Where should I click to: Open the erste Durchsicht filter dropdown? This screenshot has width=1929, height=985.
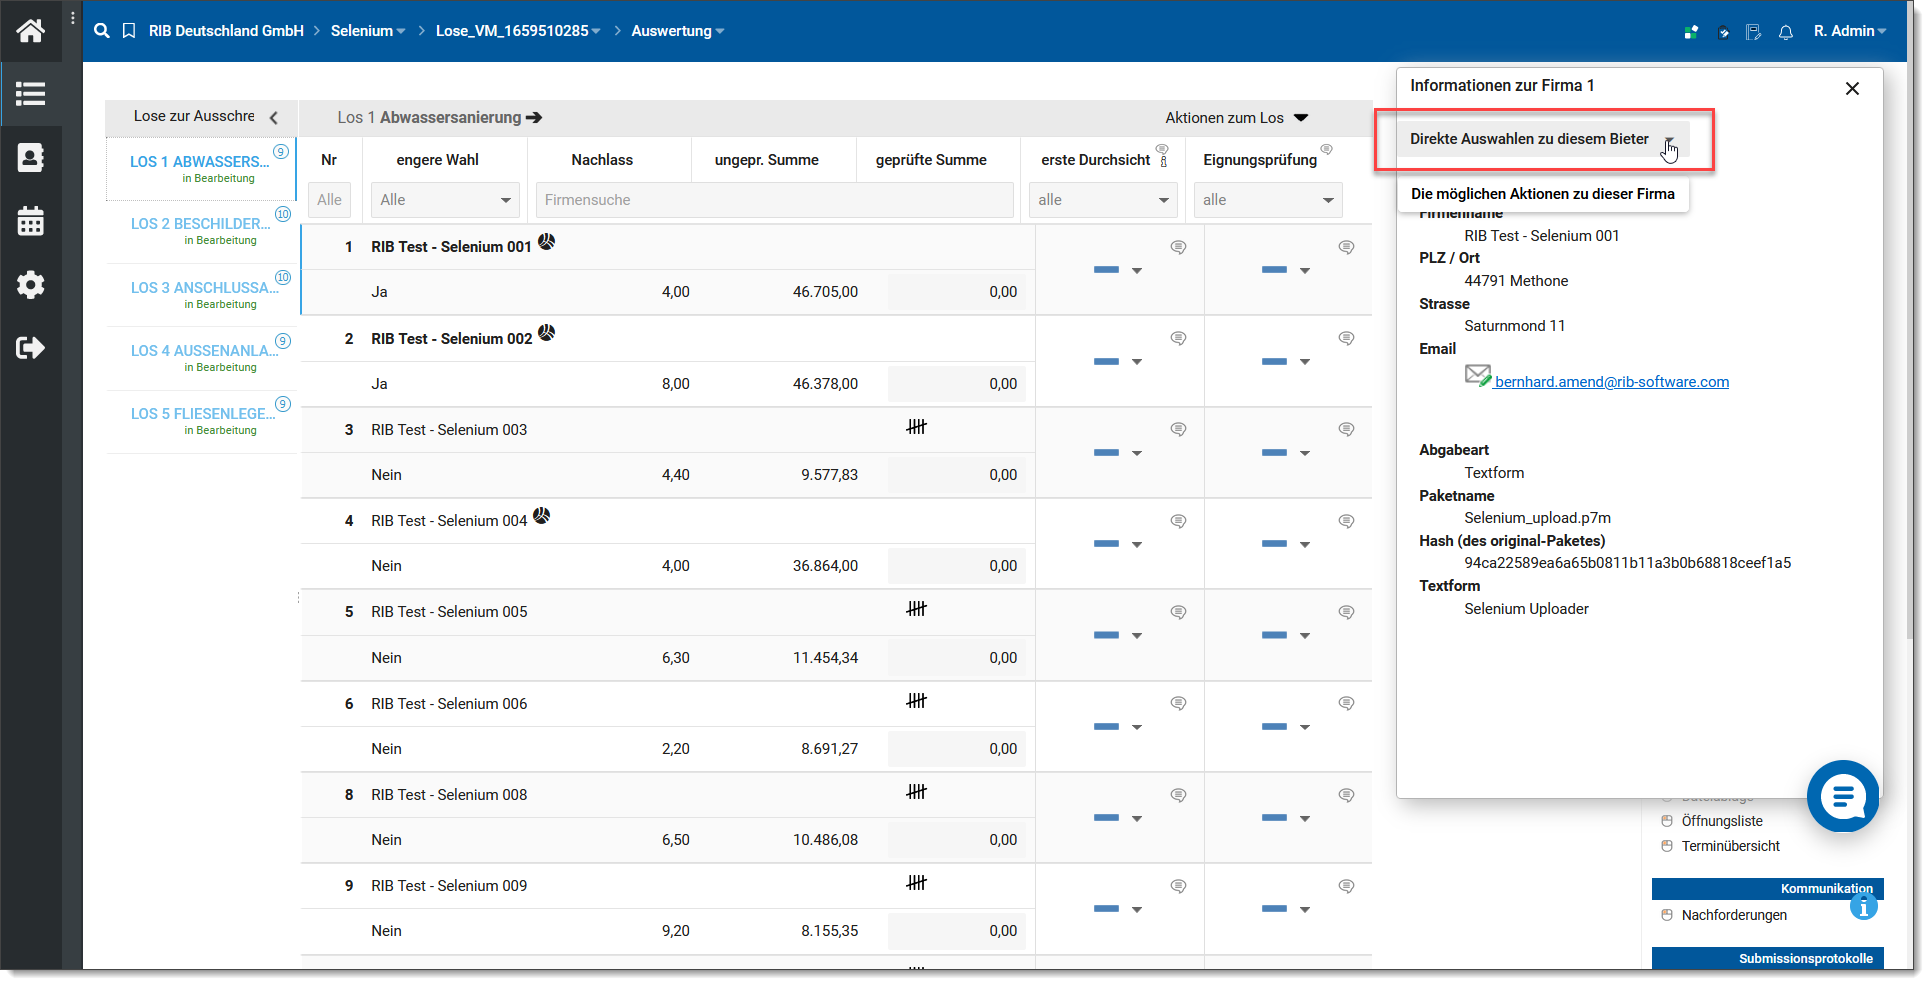click(x=1104, y=200)
